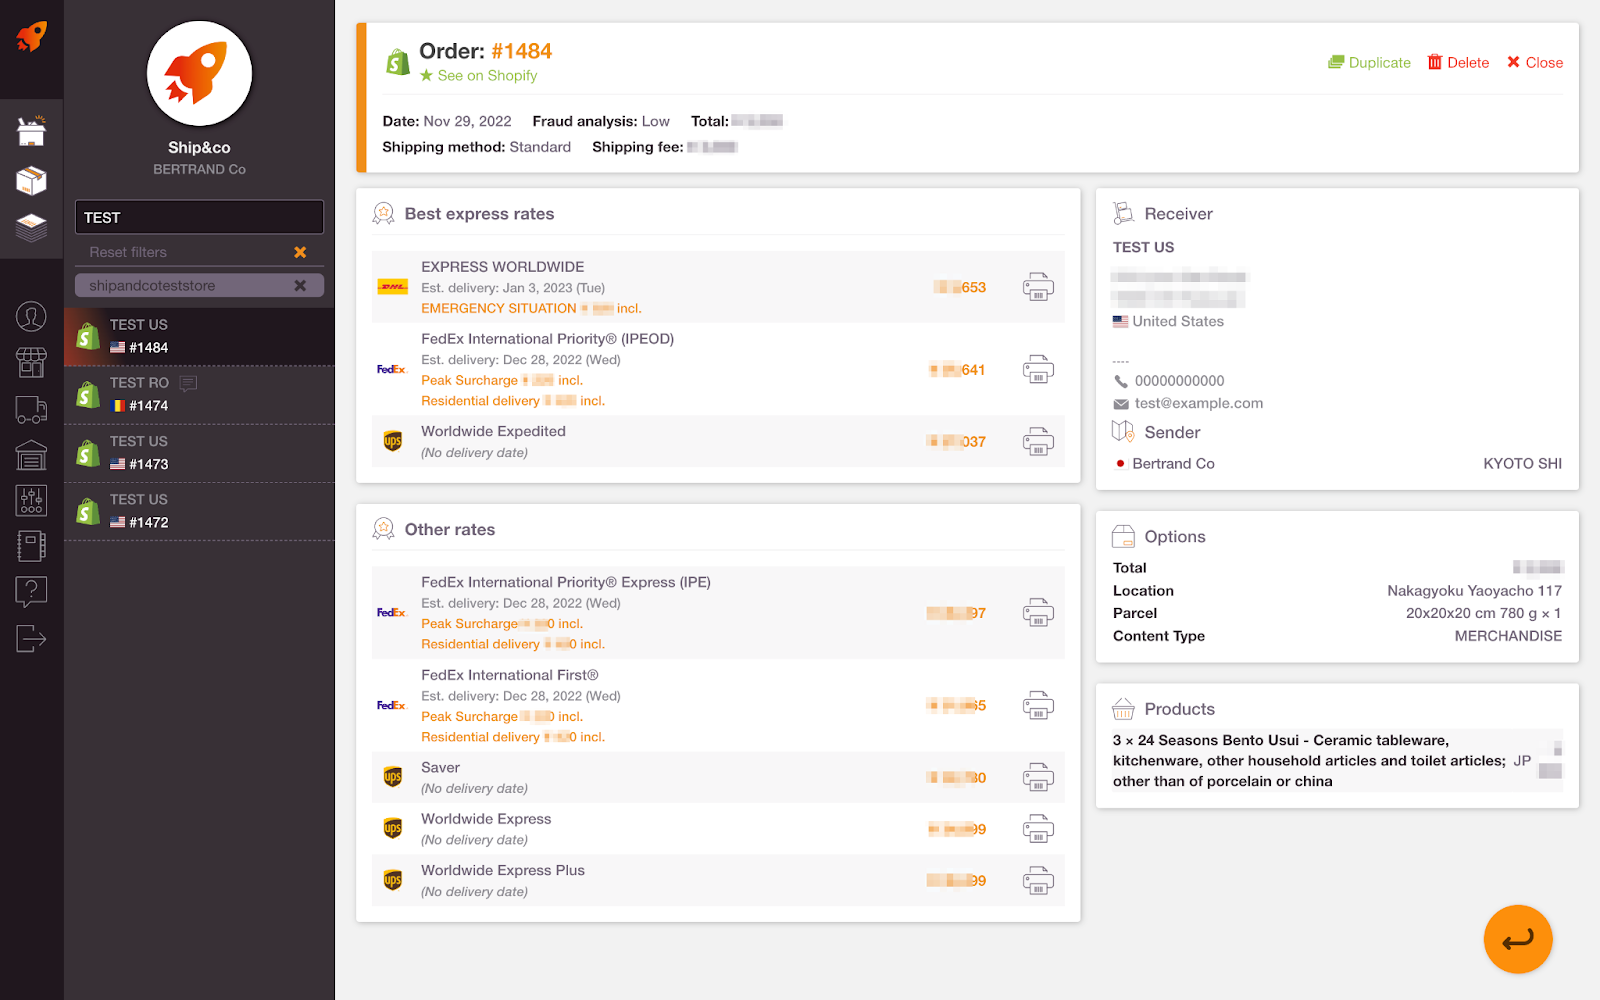This screenshot has width=1600, height=1000.
Task: Print label for UPS Saver
Action: pyautogui.click(x=1038, y=778)
